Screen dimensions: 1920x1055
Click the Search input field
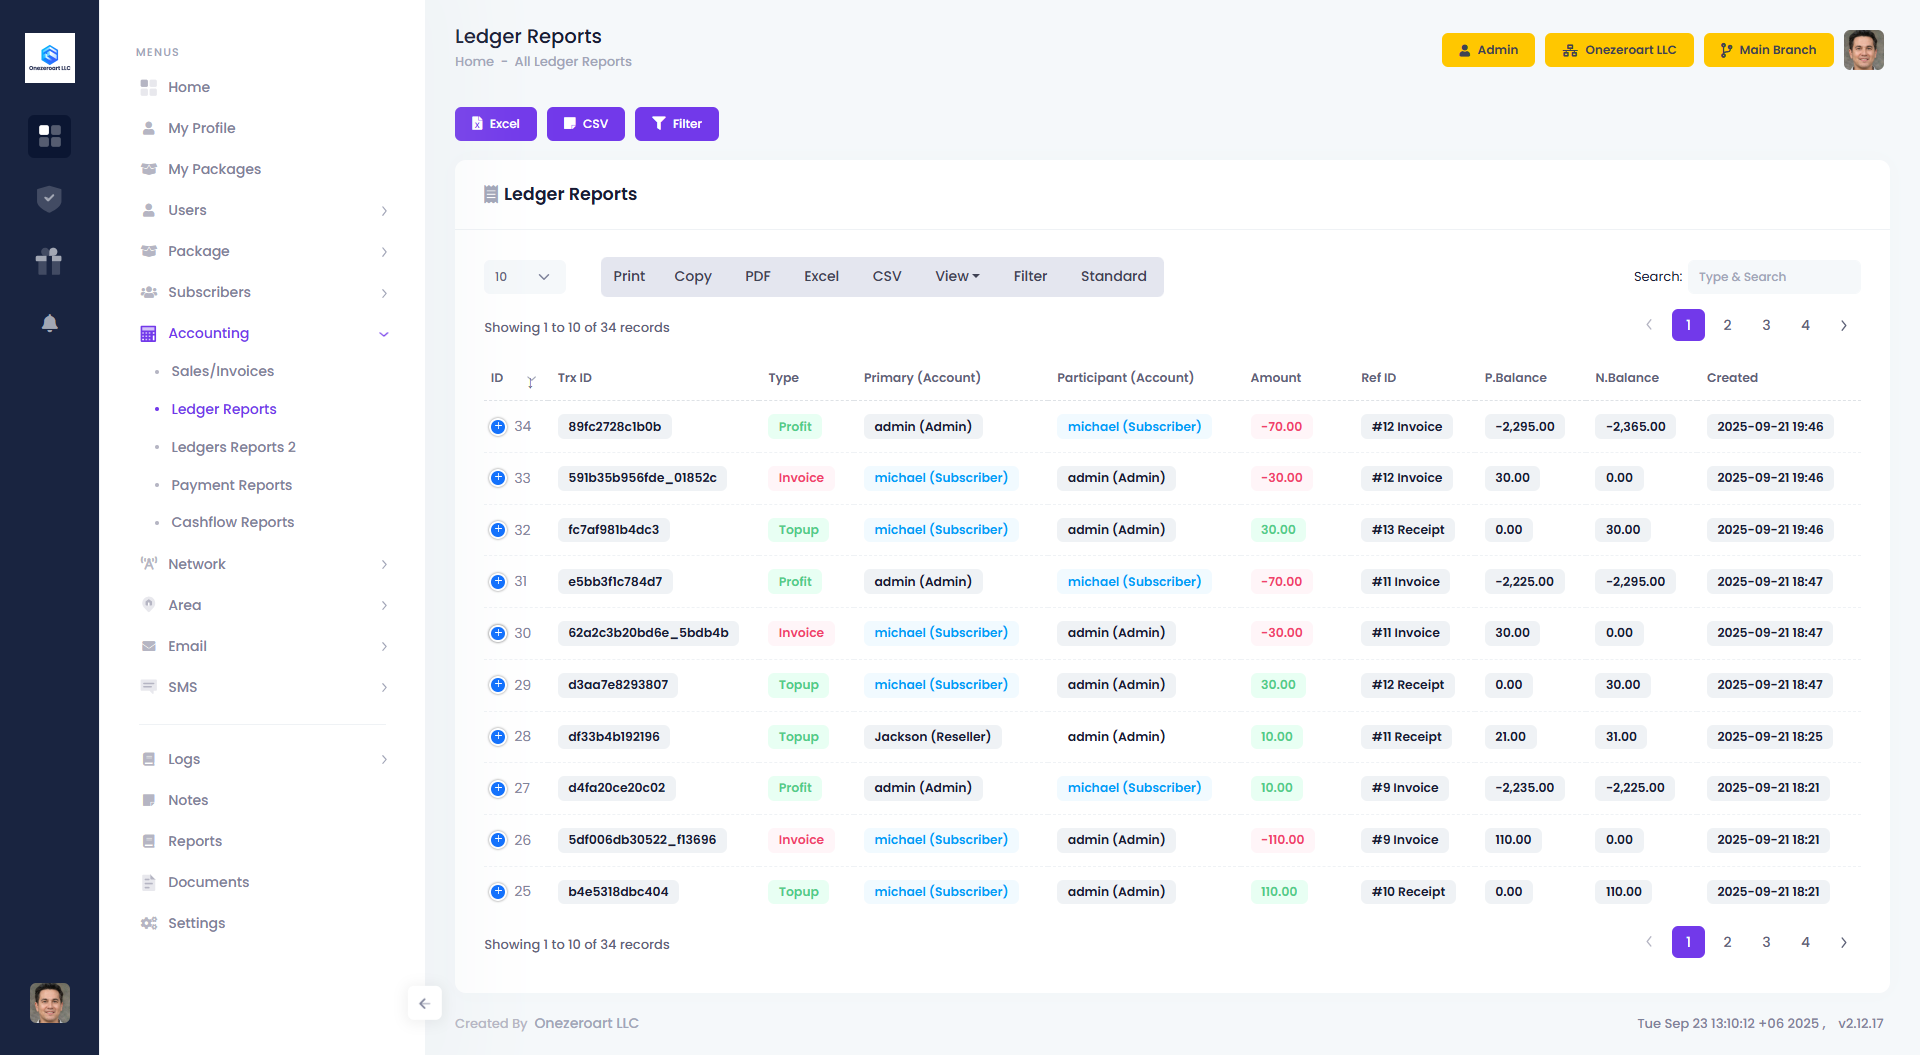(1773, 277)
